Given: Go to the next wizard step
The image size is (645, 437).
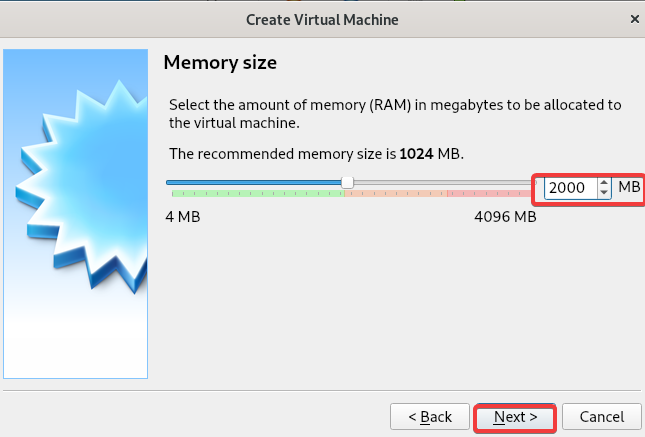Looking at the screenshot, I should click(x=515, y=417).
